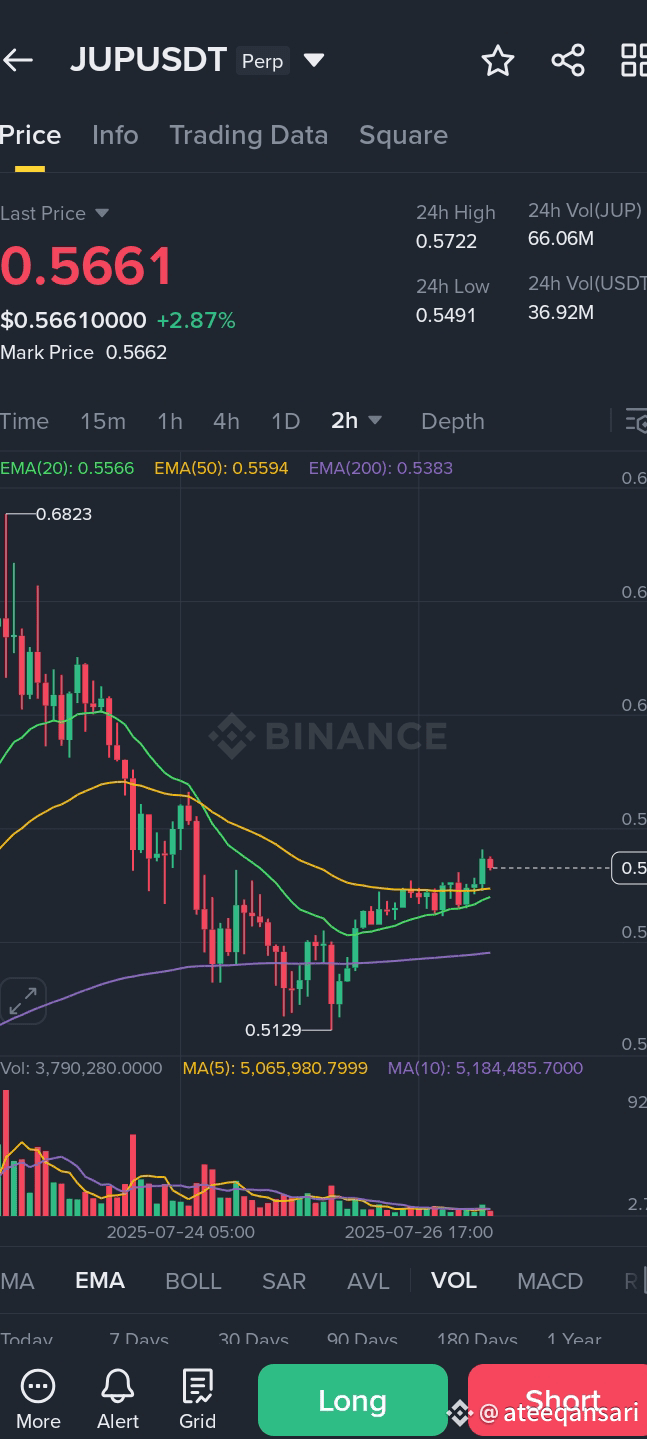
Task: Open the More menu icon
Action: [x=38, y=1399]
